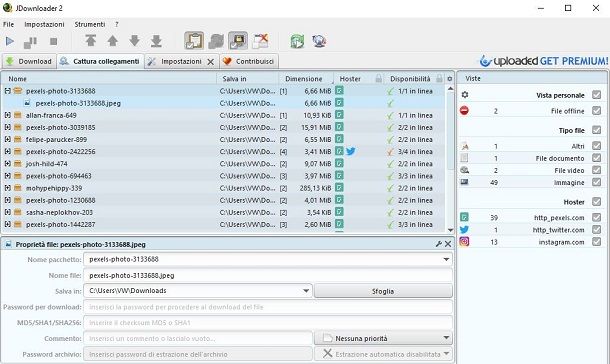Expand the allan-franca-649 package

(7, 115)
